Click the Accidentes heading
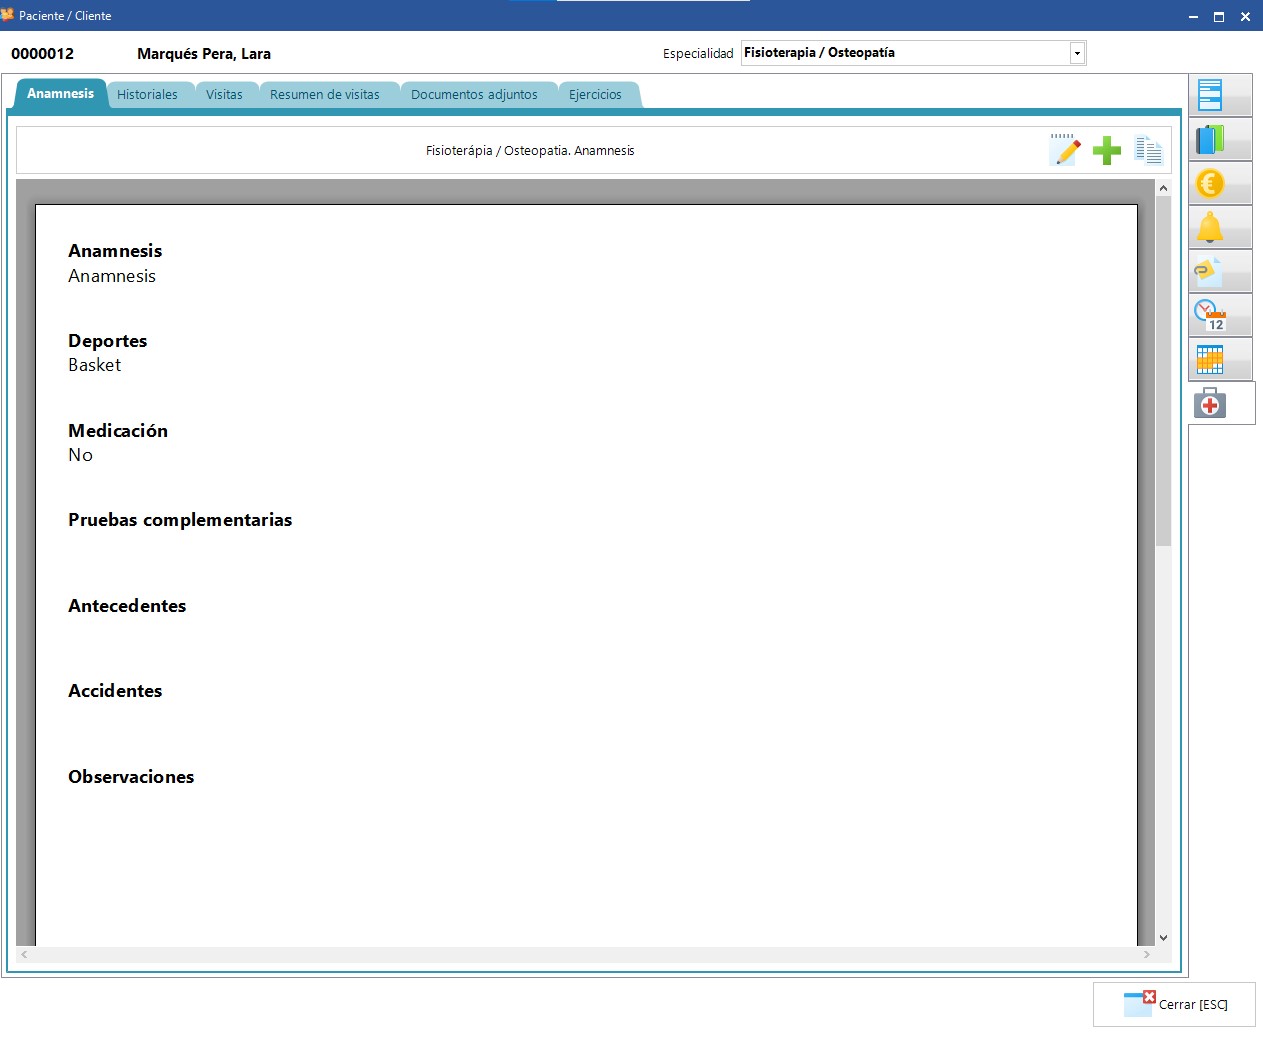This screenshot has width=1263, height=1038. (x=115, y=691)
